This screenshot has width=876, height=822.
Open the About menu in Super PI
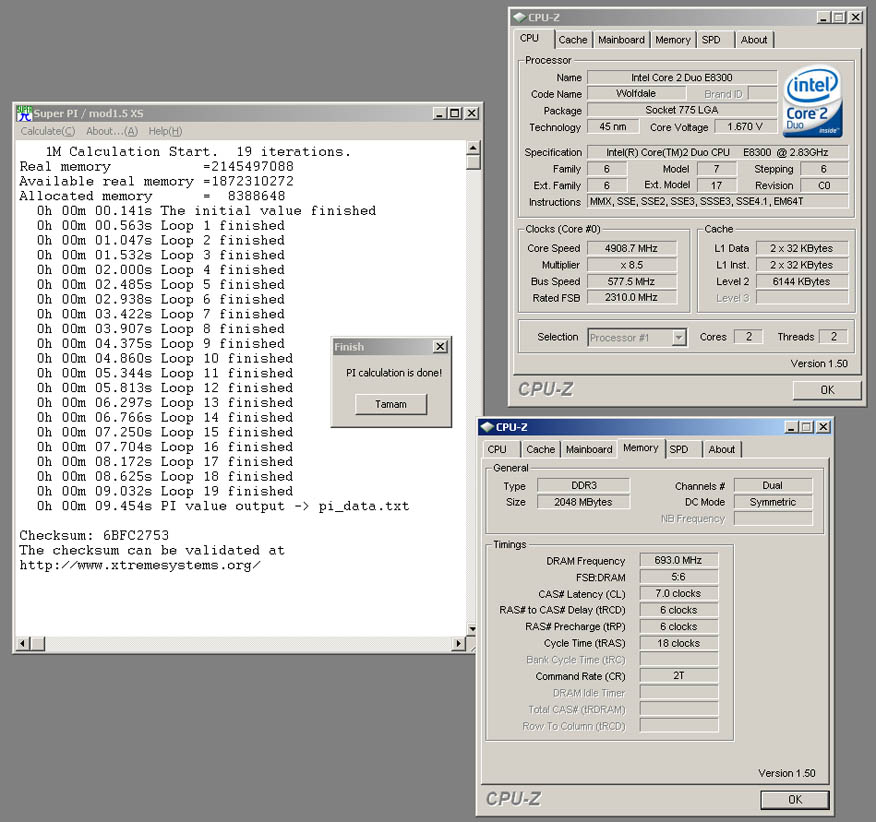[x=112, y=131]
